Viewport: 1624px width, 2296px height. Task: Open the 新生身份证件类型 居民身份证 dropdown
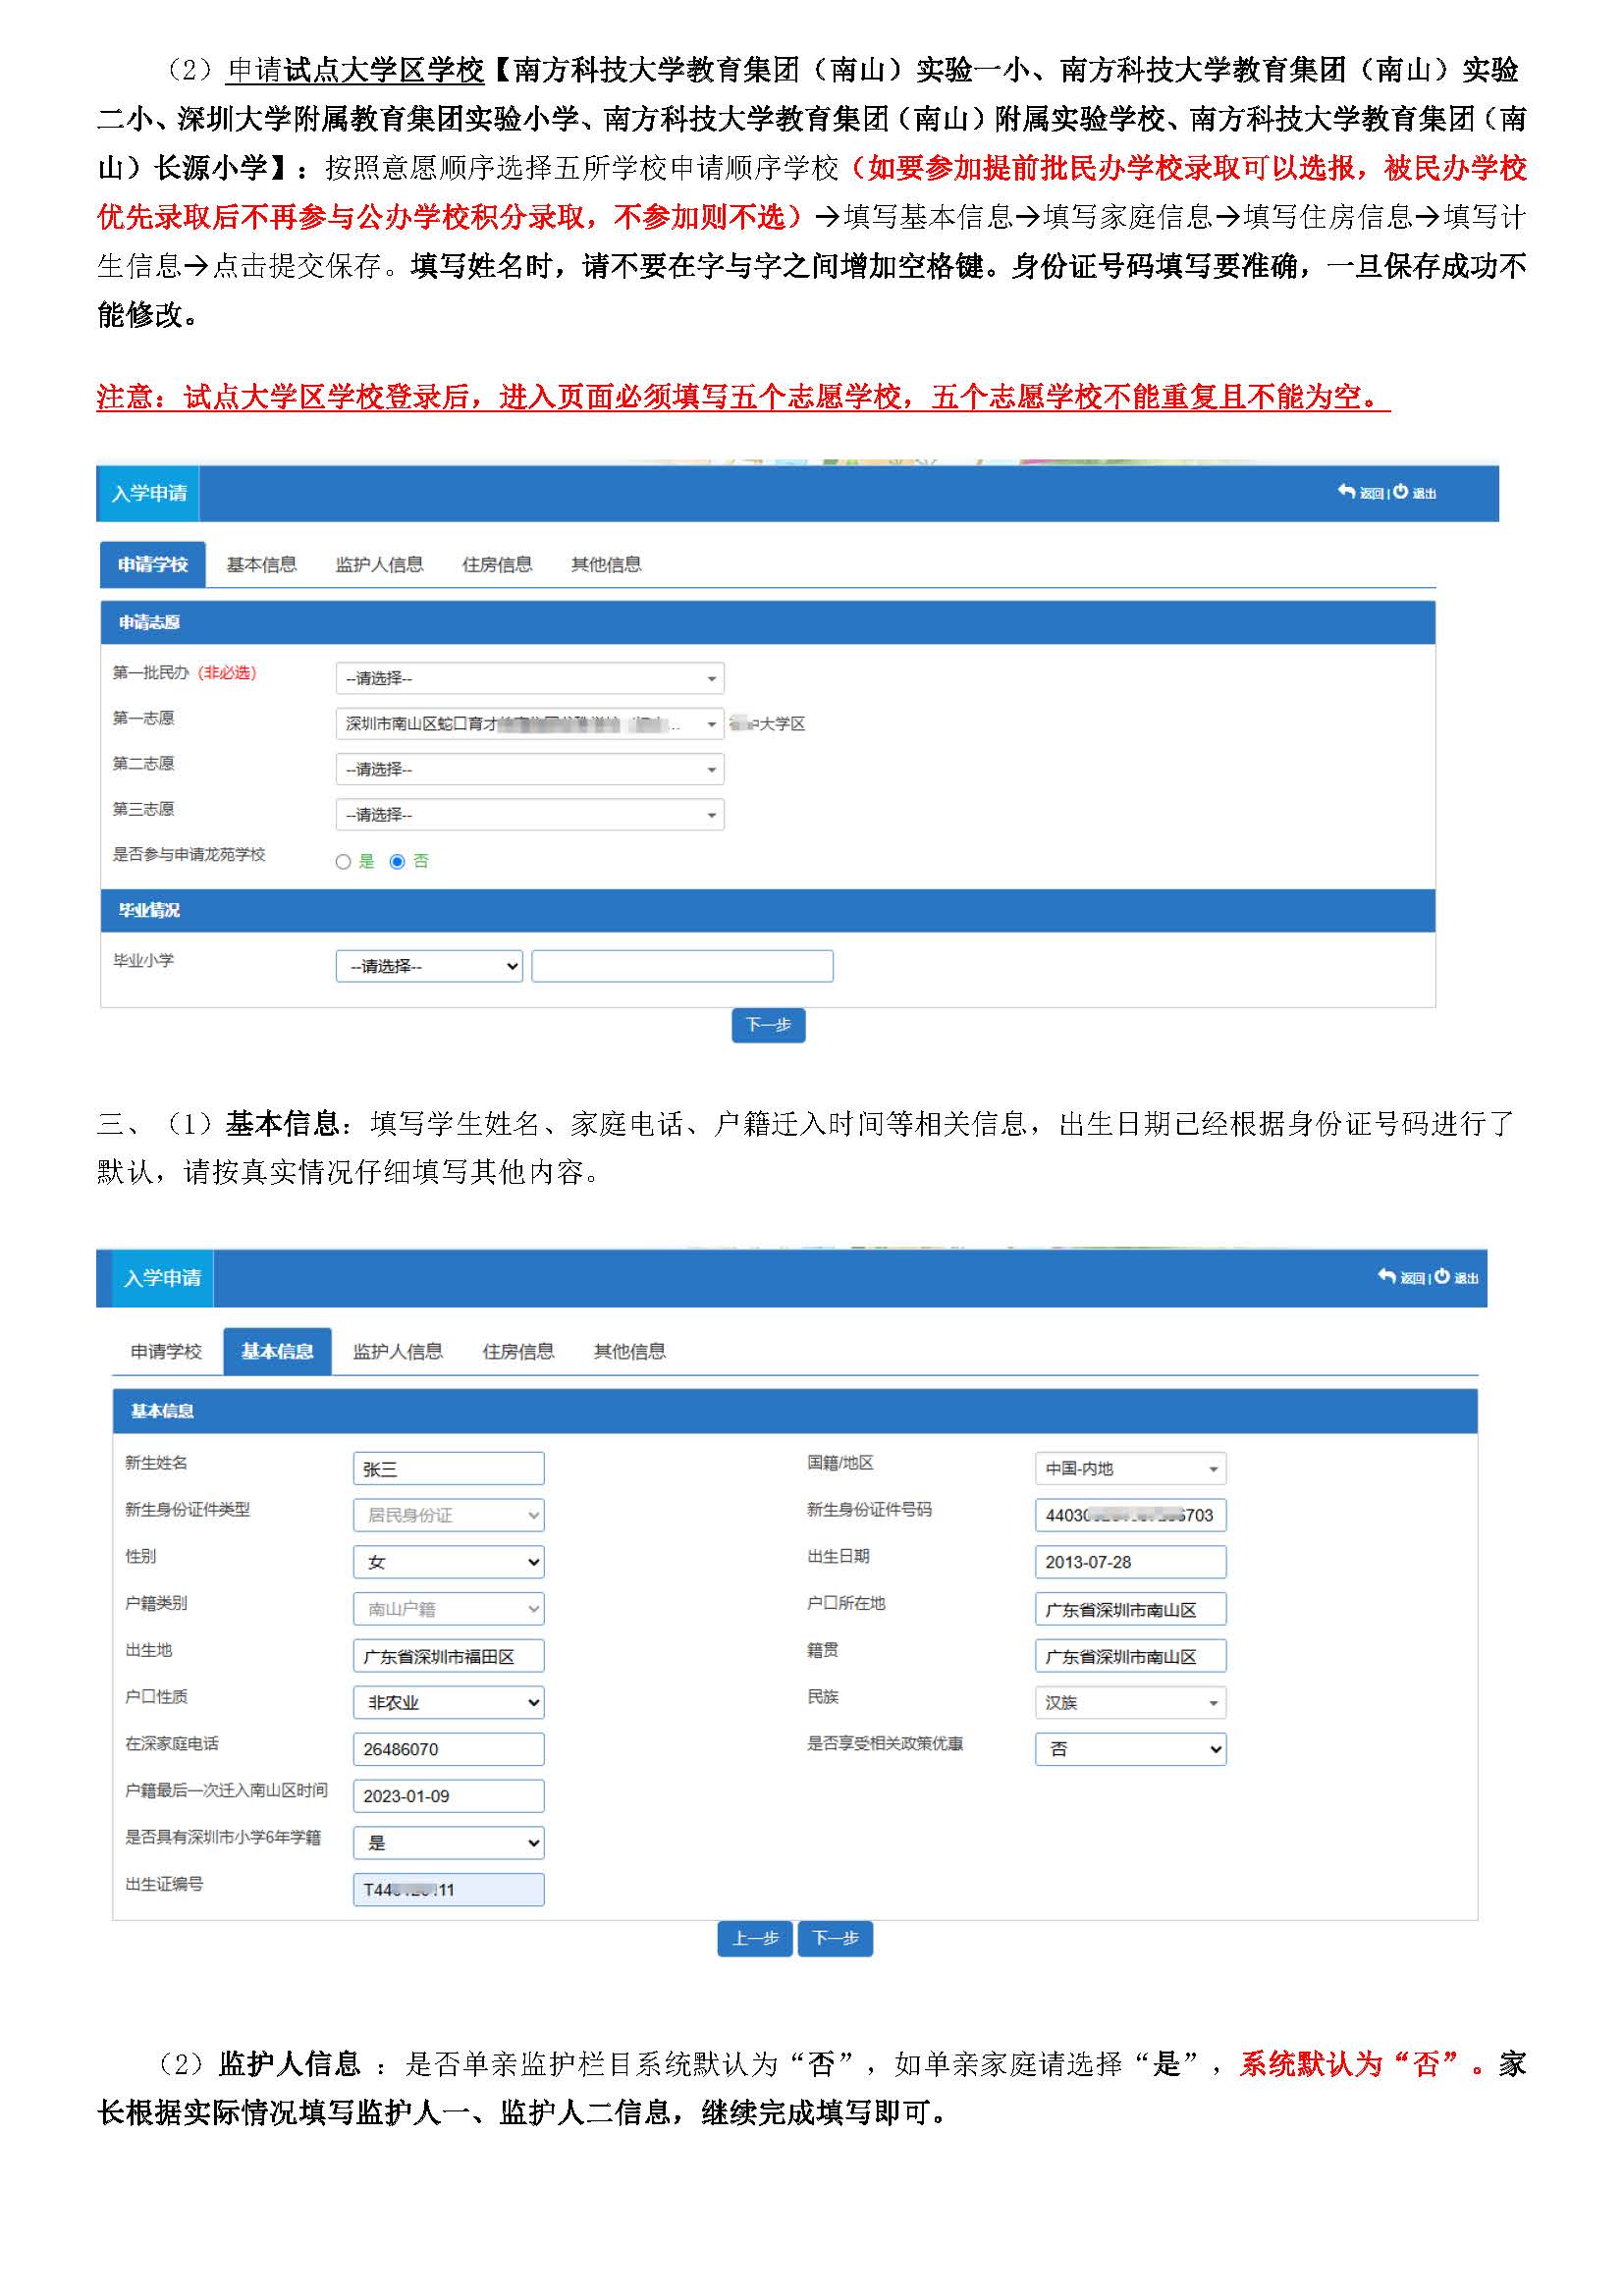pos(448,1515)
